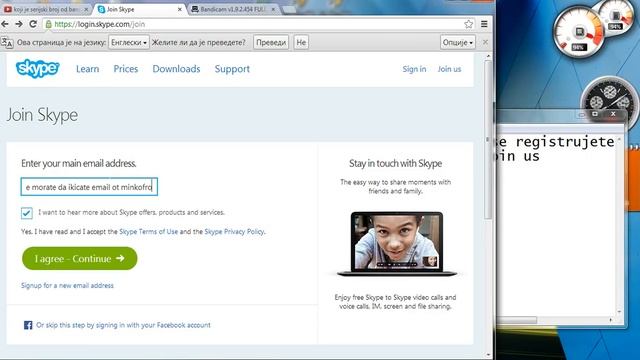Screen dimensions: 640x360
Task: Click the scroll down arrow of page
Action: [x=488, y=355]
